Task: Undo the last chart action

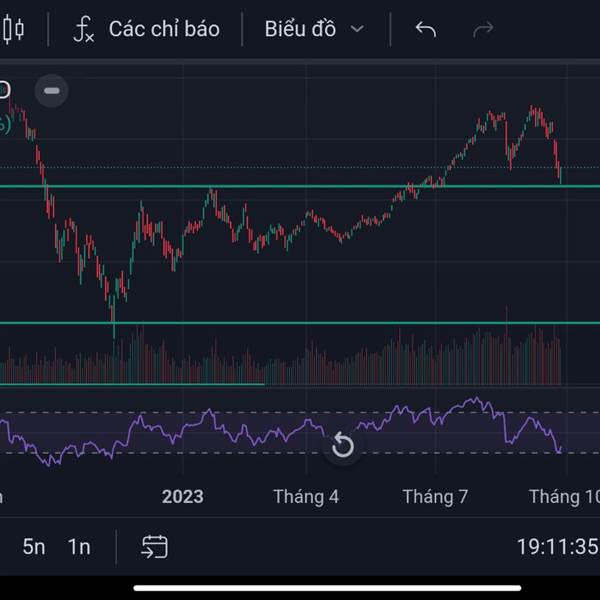Action: pyautogui.click(x=426, y=29)
